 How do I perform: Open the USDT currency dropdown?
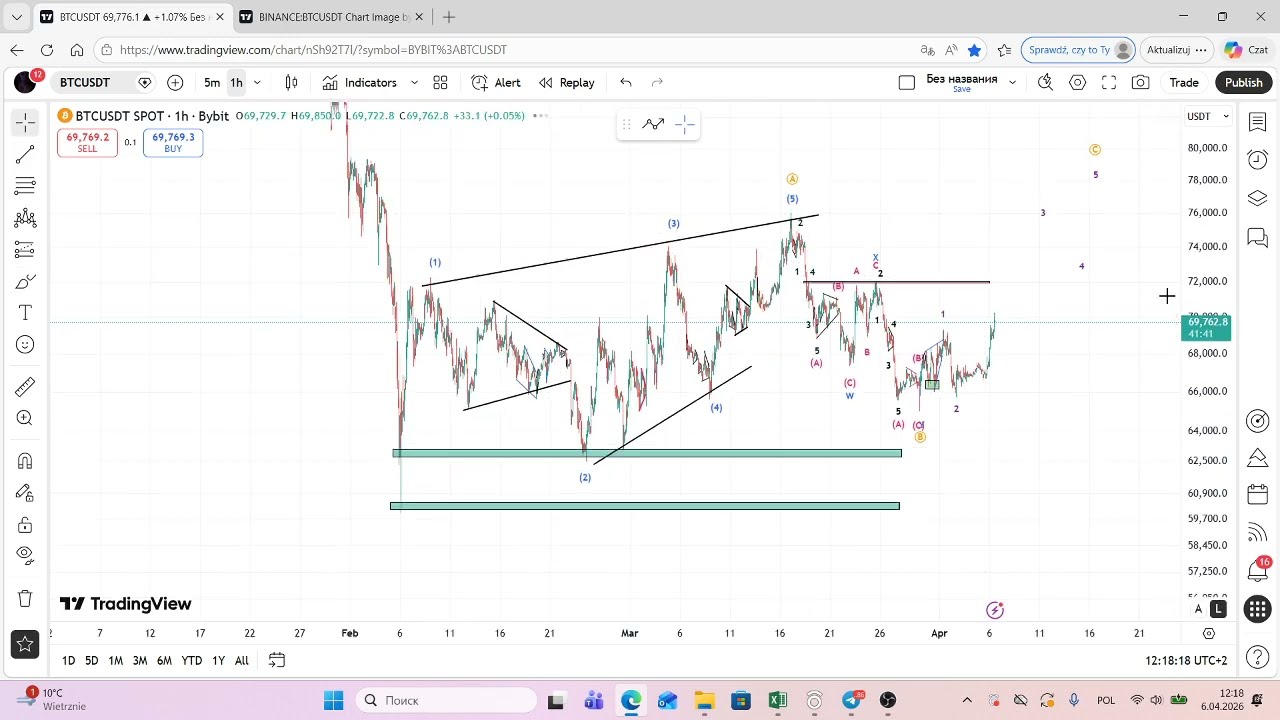(1208, 116)
